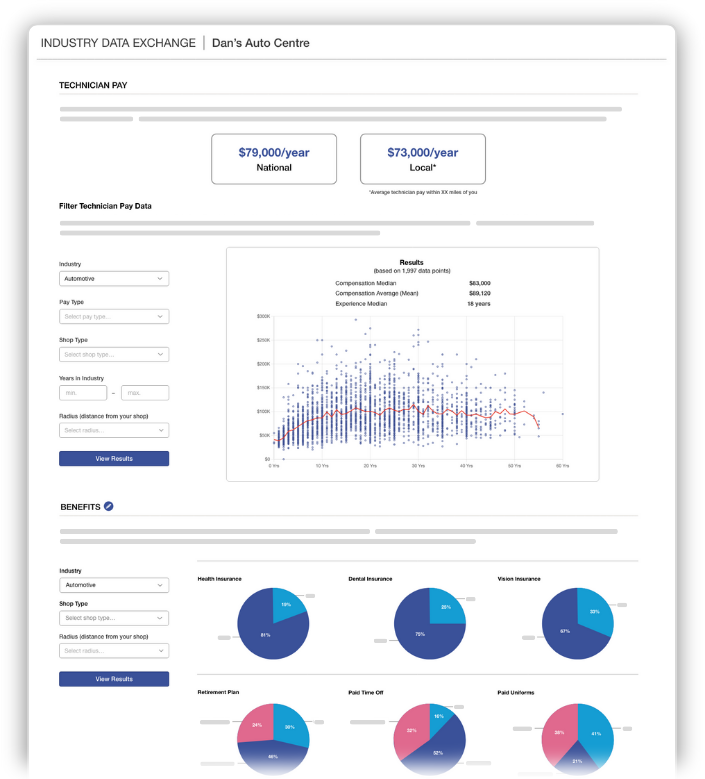Click View Results under Technician Pay filters
Screen dimensions: 705x779
[x=114, y=459]
